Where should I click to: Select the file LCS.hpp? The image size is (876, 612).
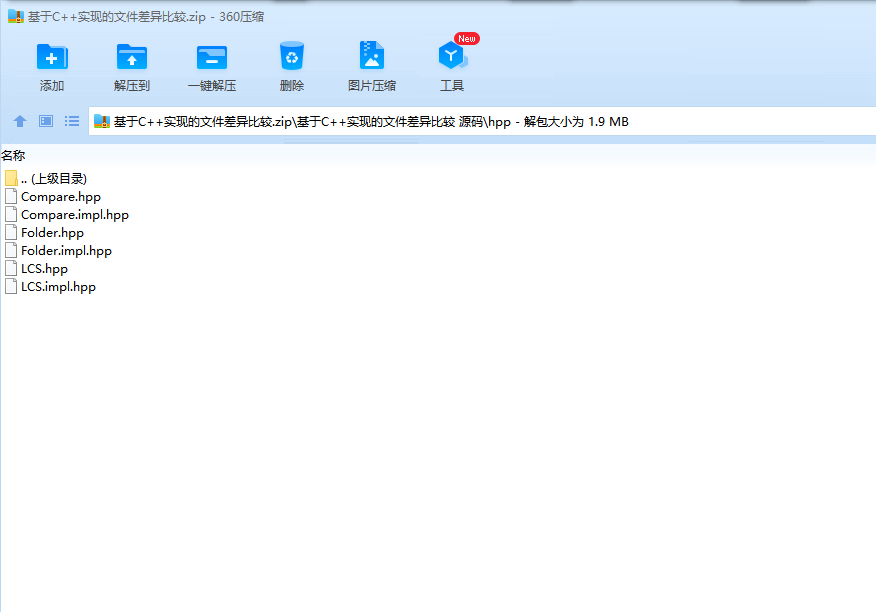(36, 268)
